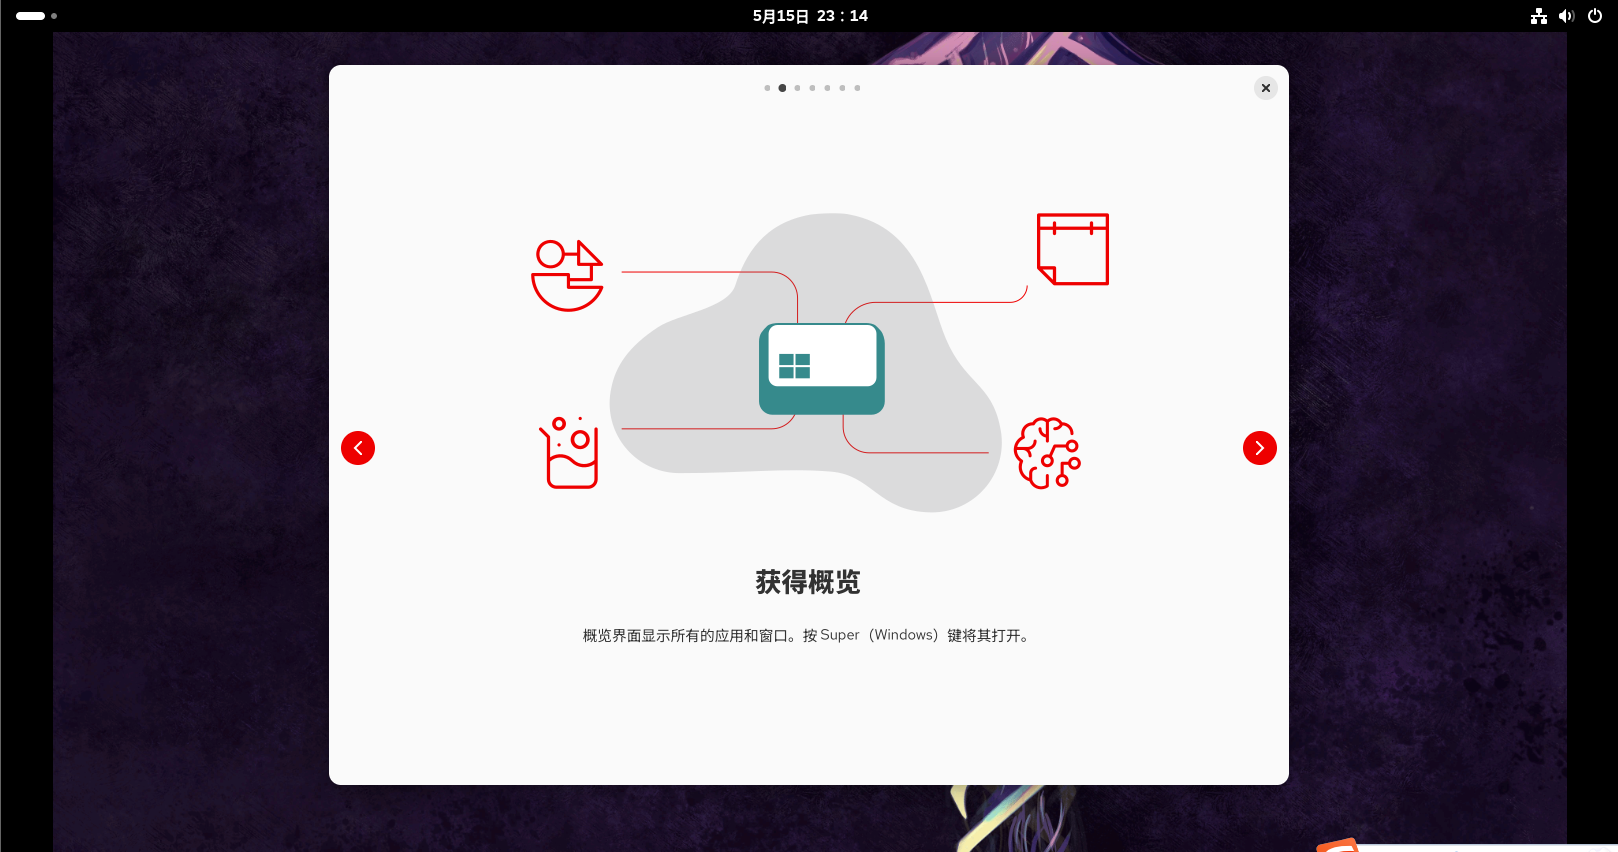Click the network status icon
Viewport: 1618px width, 852px height.
click(x=1539, y=16)
